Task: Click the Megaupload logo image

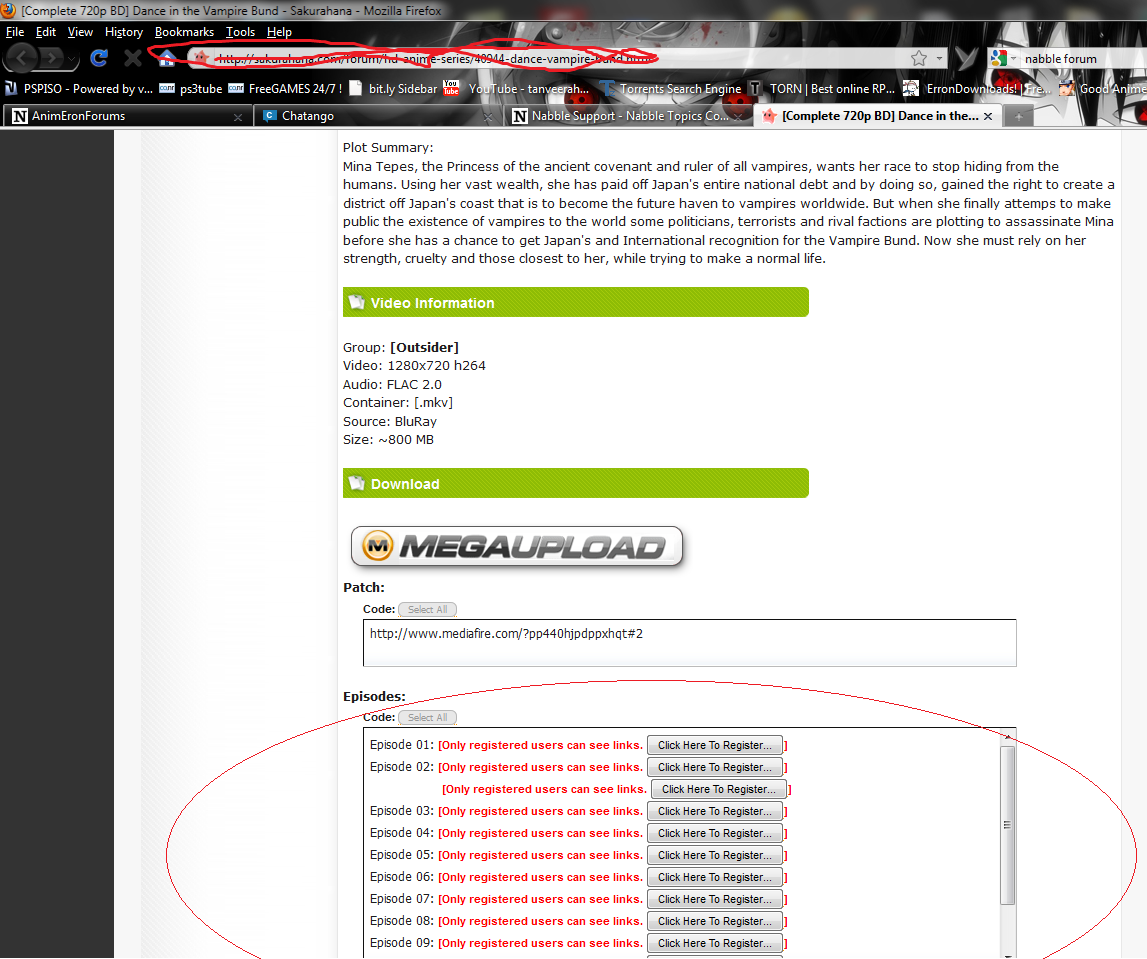Action: click(516, 547)
